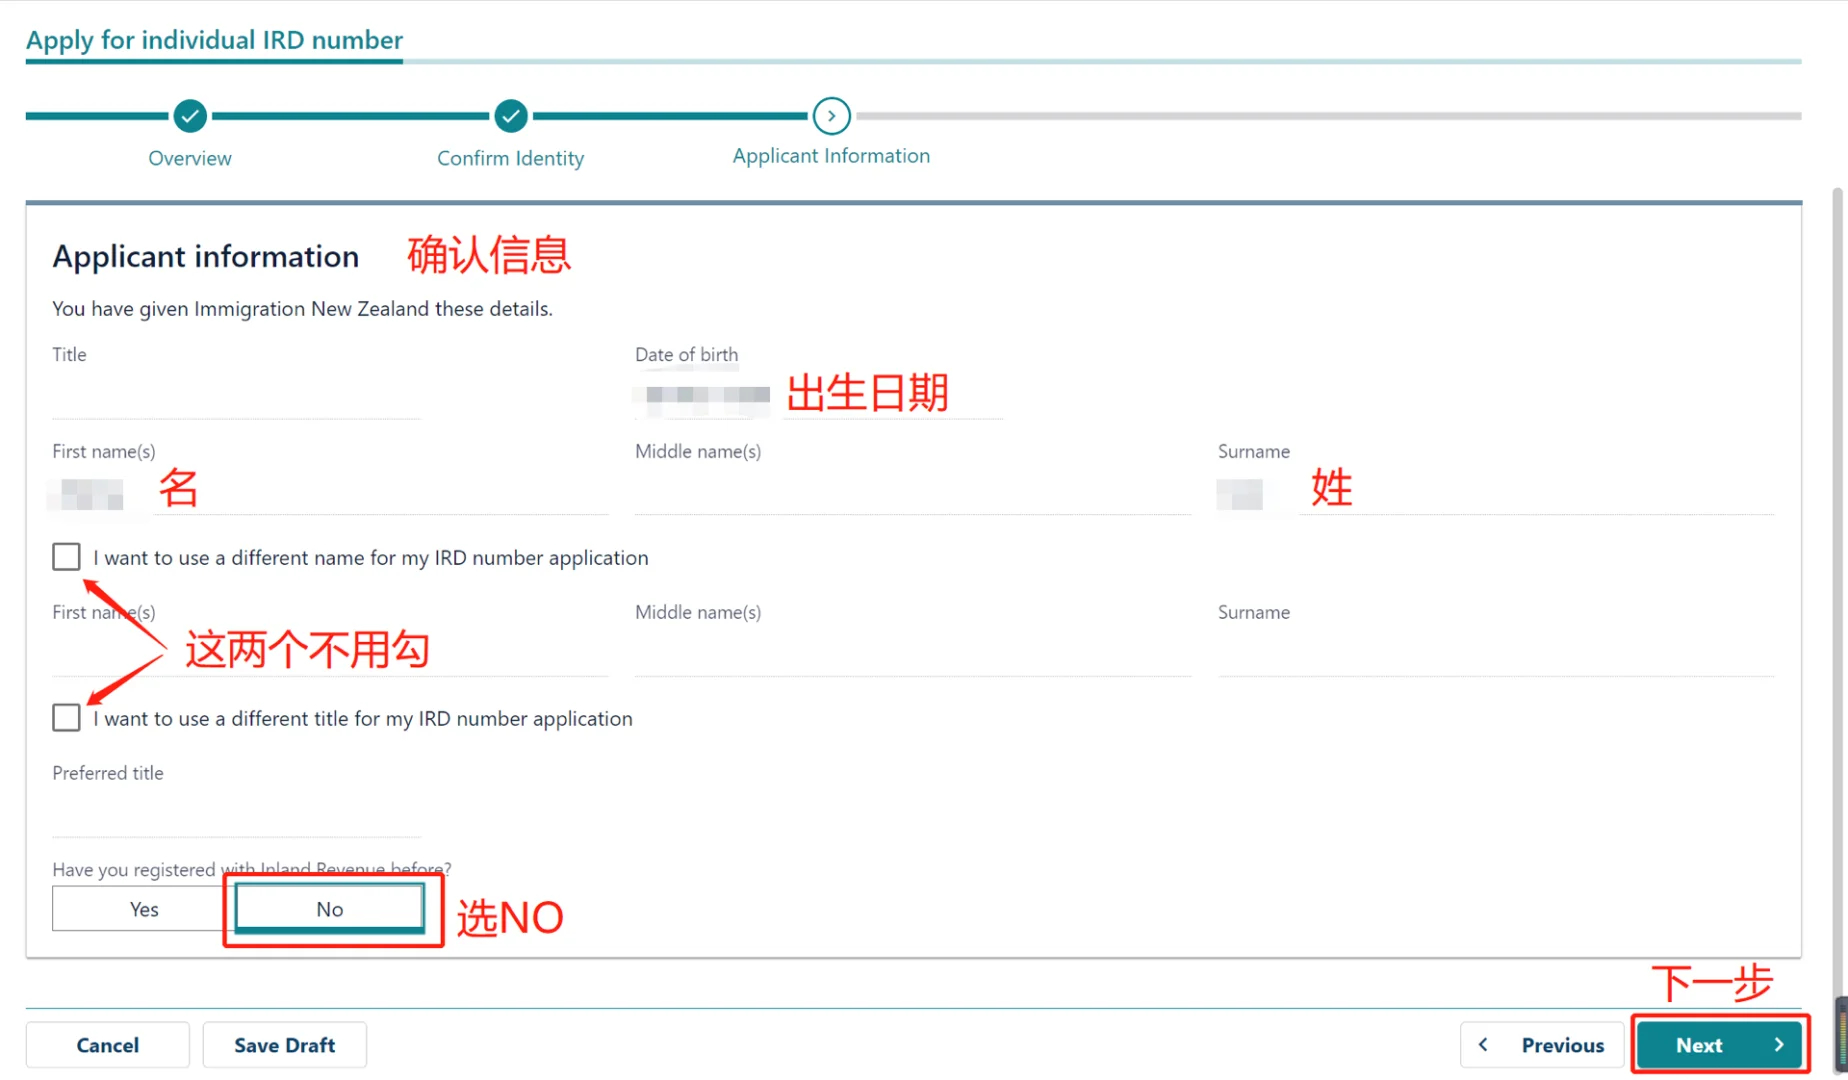1848x1080 pixels.
Task: Open the Overview step label
Action: pyautogui.click(x=190, y=158)
